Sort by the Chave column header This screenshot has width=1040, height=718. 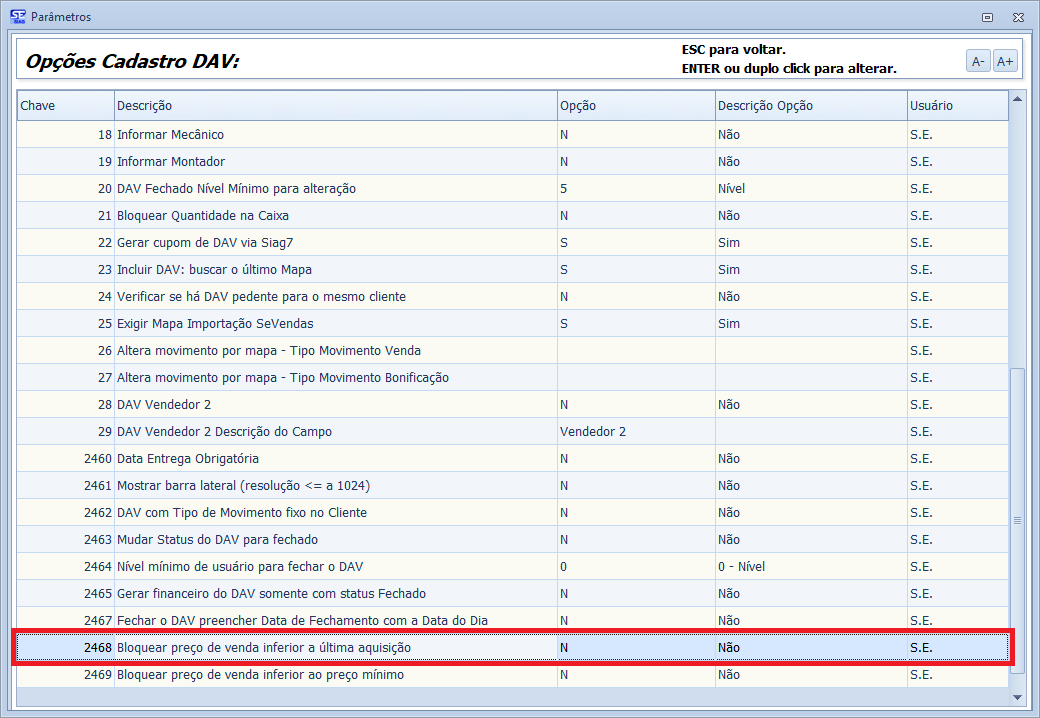click(x=65, y=106)
